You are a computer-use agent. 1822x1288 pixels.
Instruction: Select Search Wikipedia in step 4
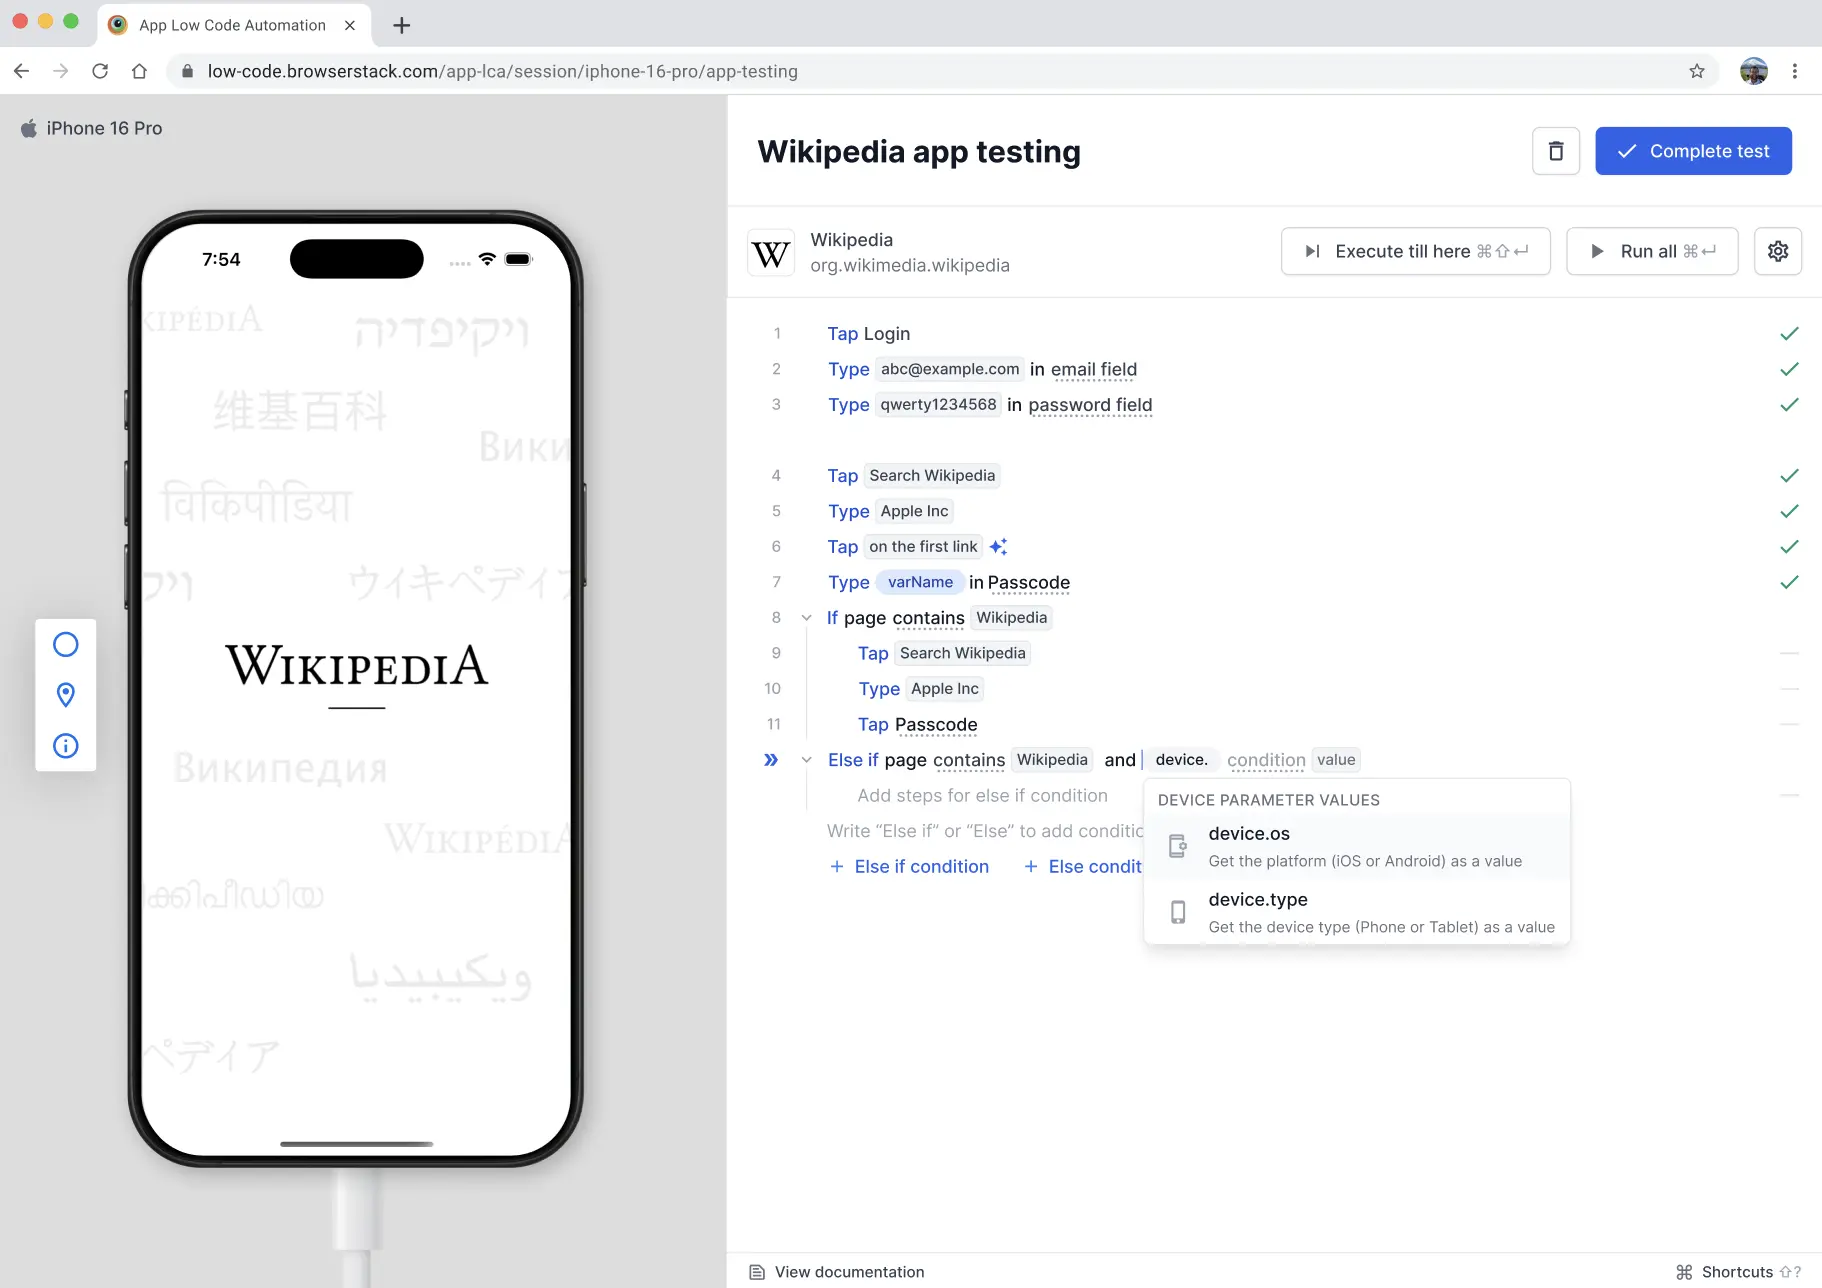[932, 476]
